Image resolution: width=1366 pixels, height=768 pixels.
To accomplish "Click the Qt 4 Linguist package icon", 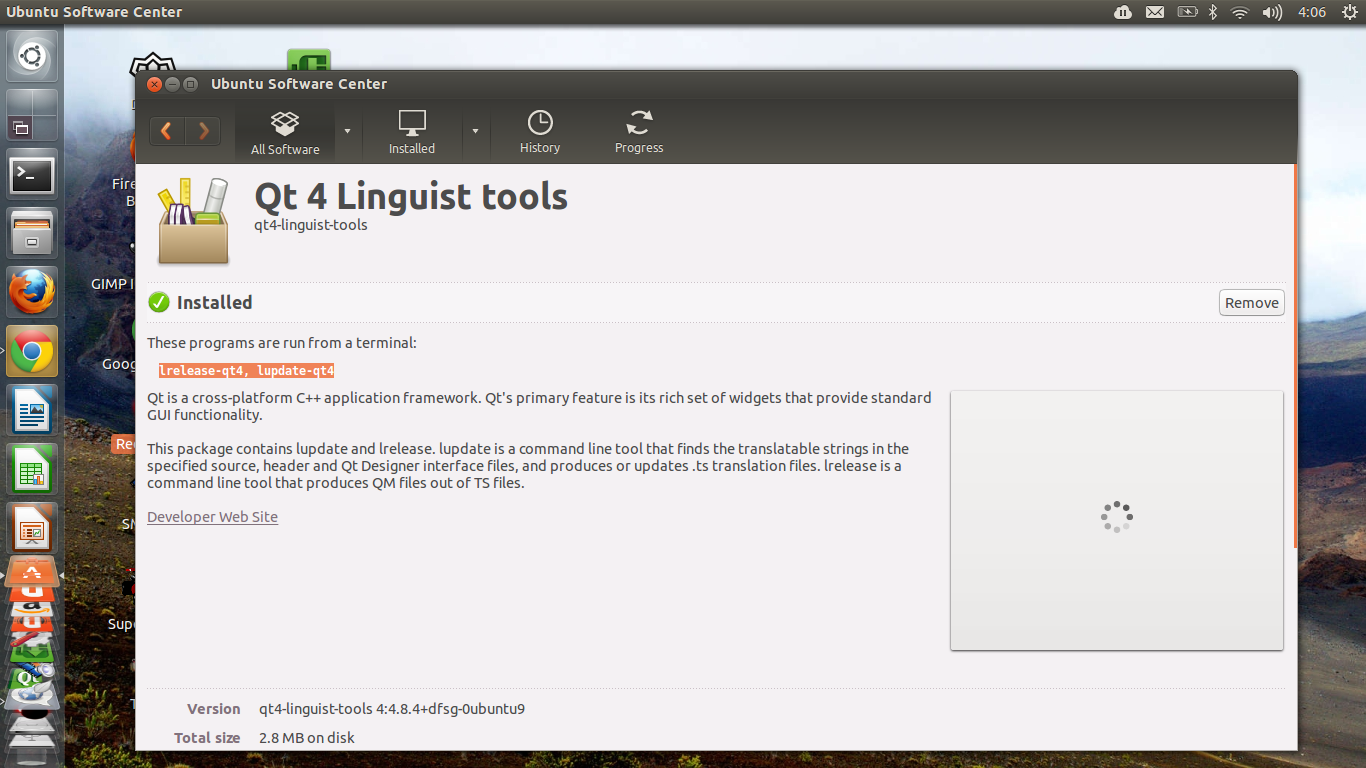I will click(194, 221).
